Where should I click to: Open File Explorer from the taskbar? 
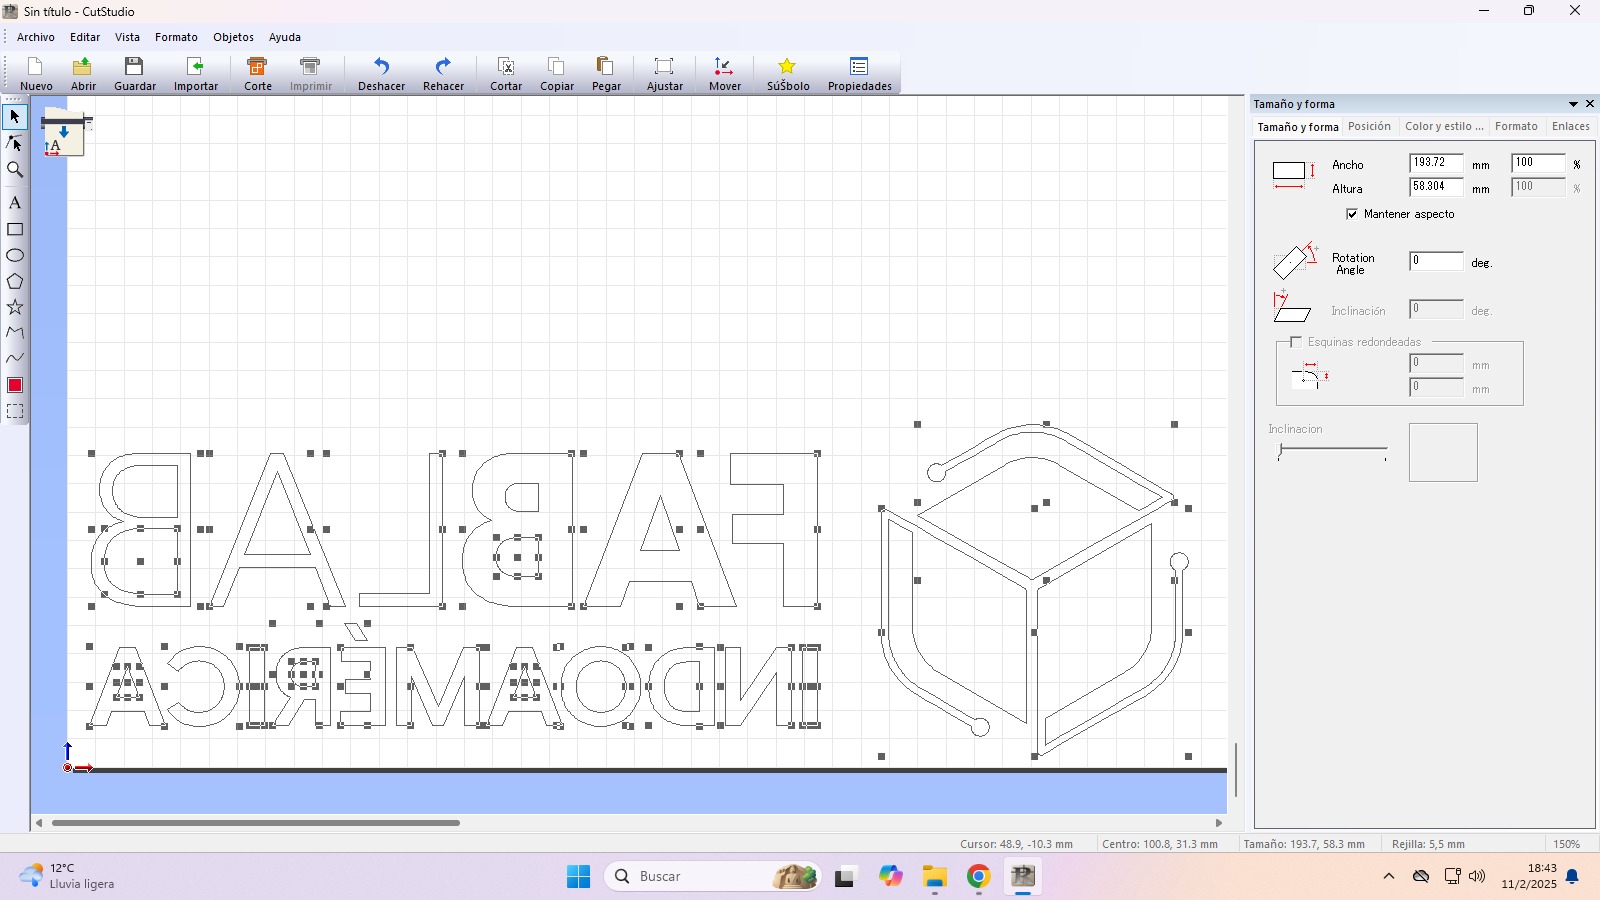click(935, 877)
